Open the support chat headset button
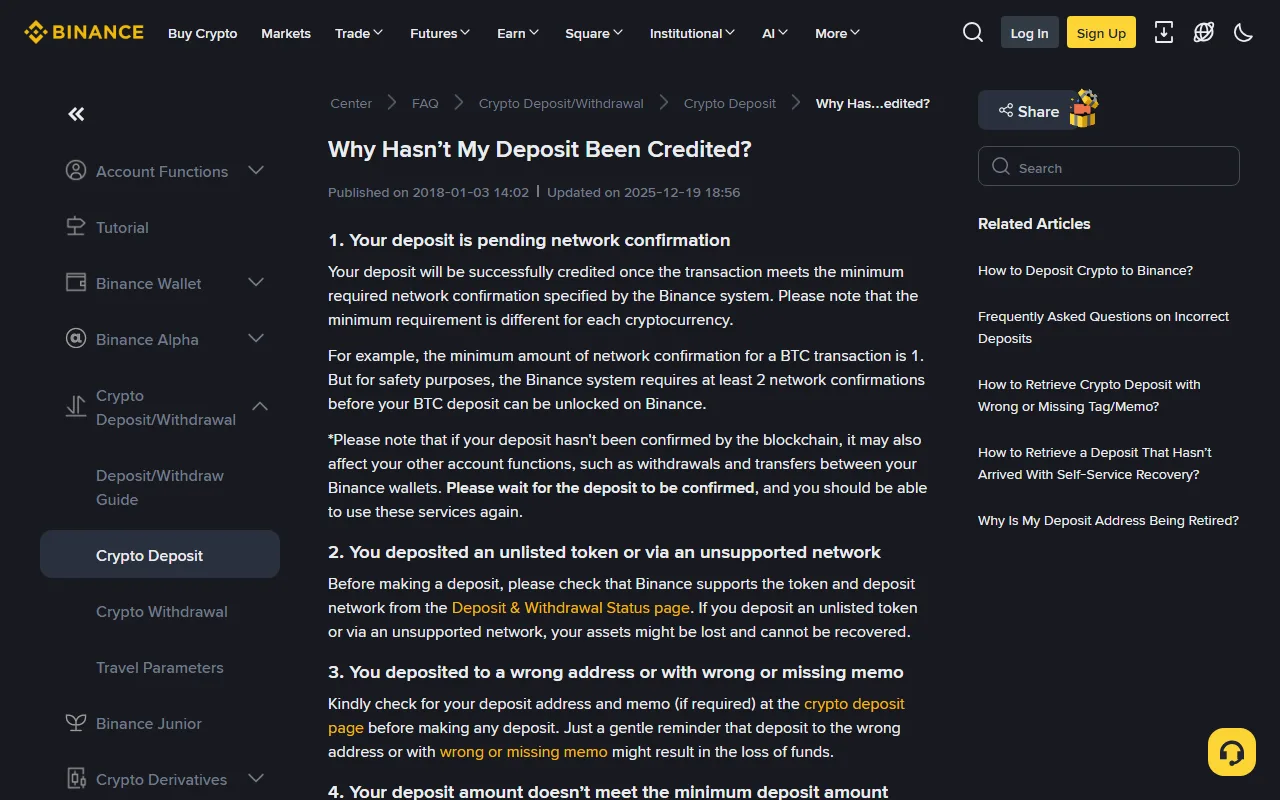This screenshot has height=800, width=1280. [x=1232, y=752]
